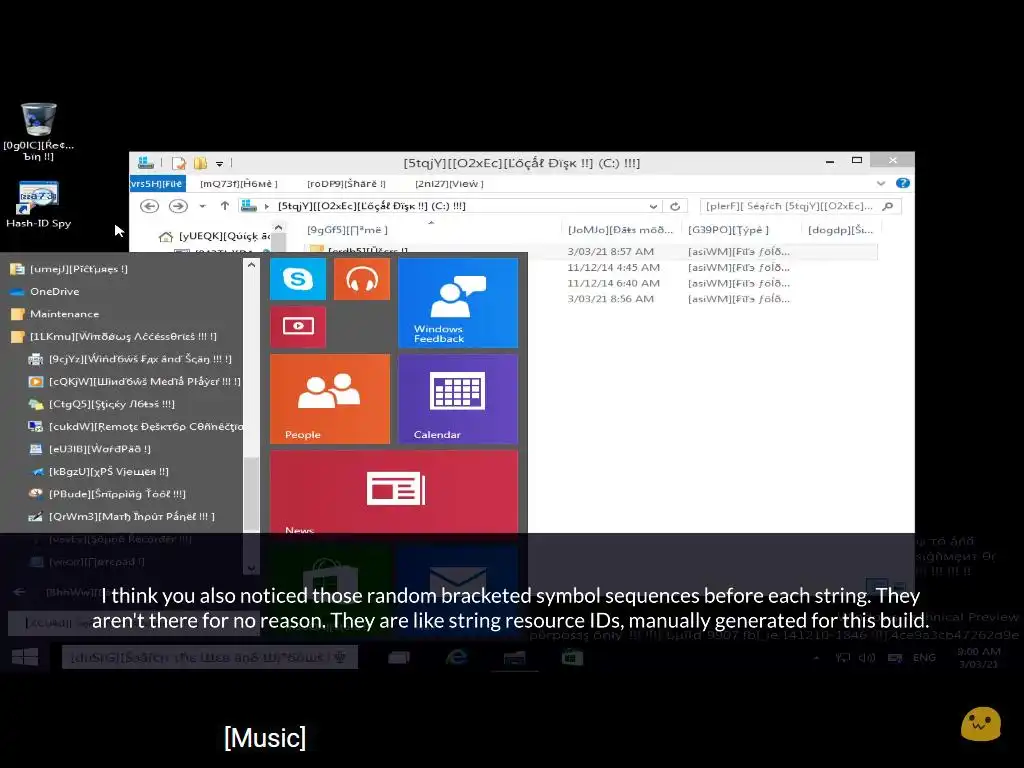Open the Customize Quick Access Toolbar dropdown

pyautogui.click(x=219, y=163)
